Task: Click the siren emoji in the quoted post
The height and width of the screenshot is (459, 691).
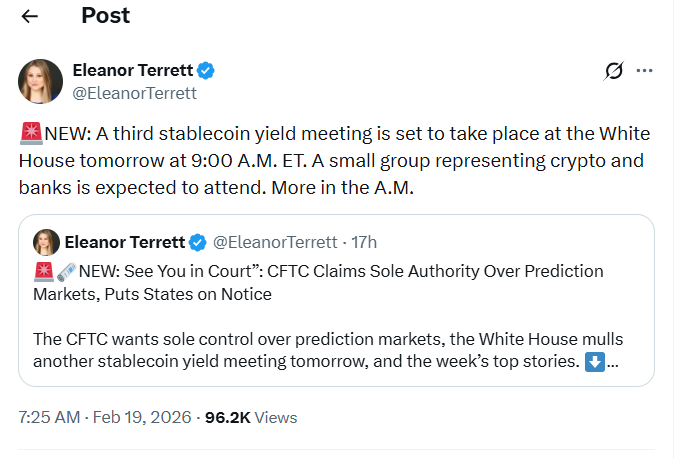Action: click(43, 271)
